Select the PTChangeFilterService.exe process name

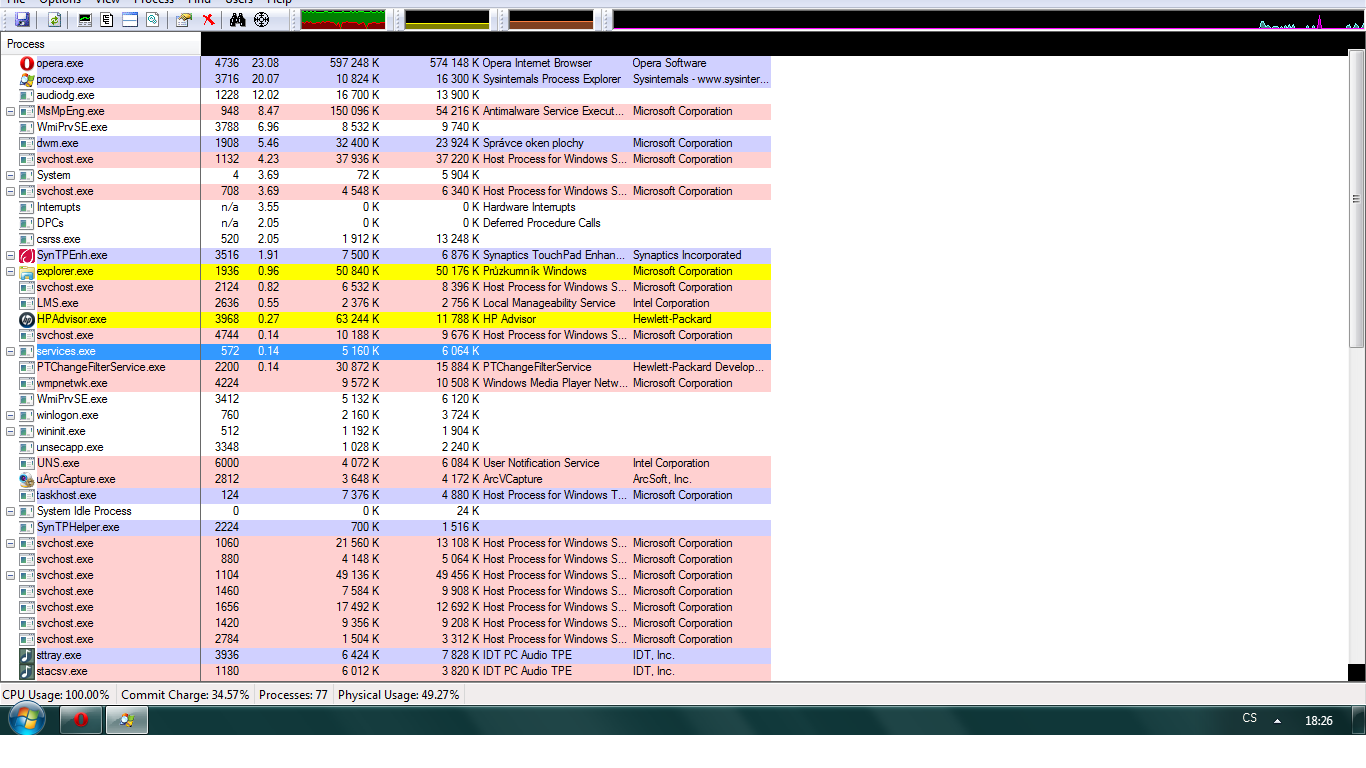coord(101,367)
